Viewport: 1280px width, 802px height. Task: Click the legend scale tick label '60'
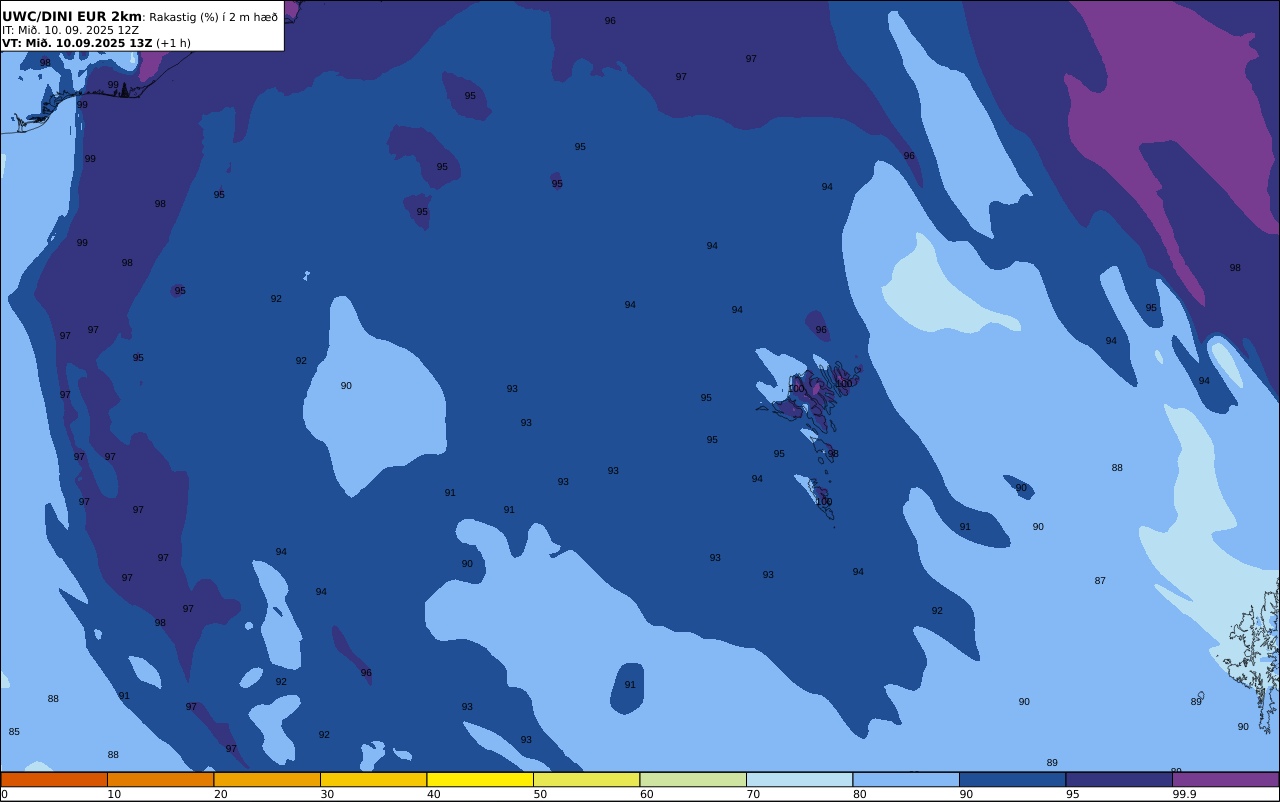[646, 794]
